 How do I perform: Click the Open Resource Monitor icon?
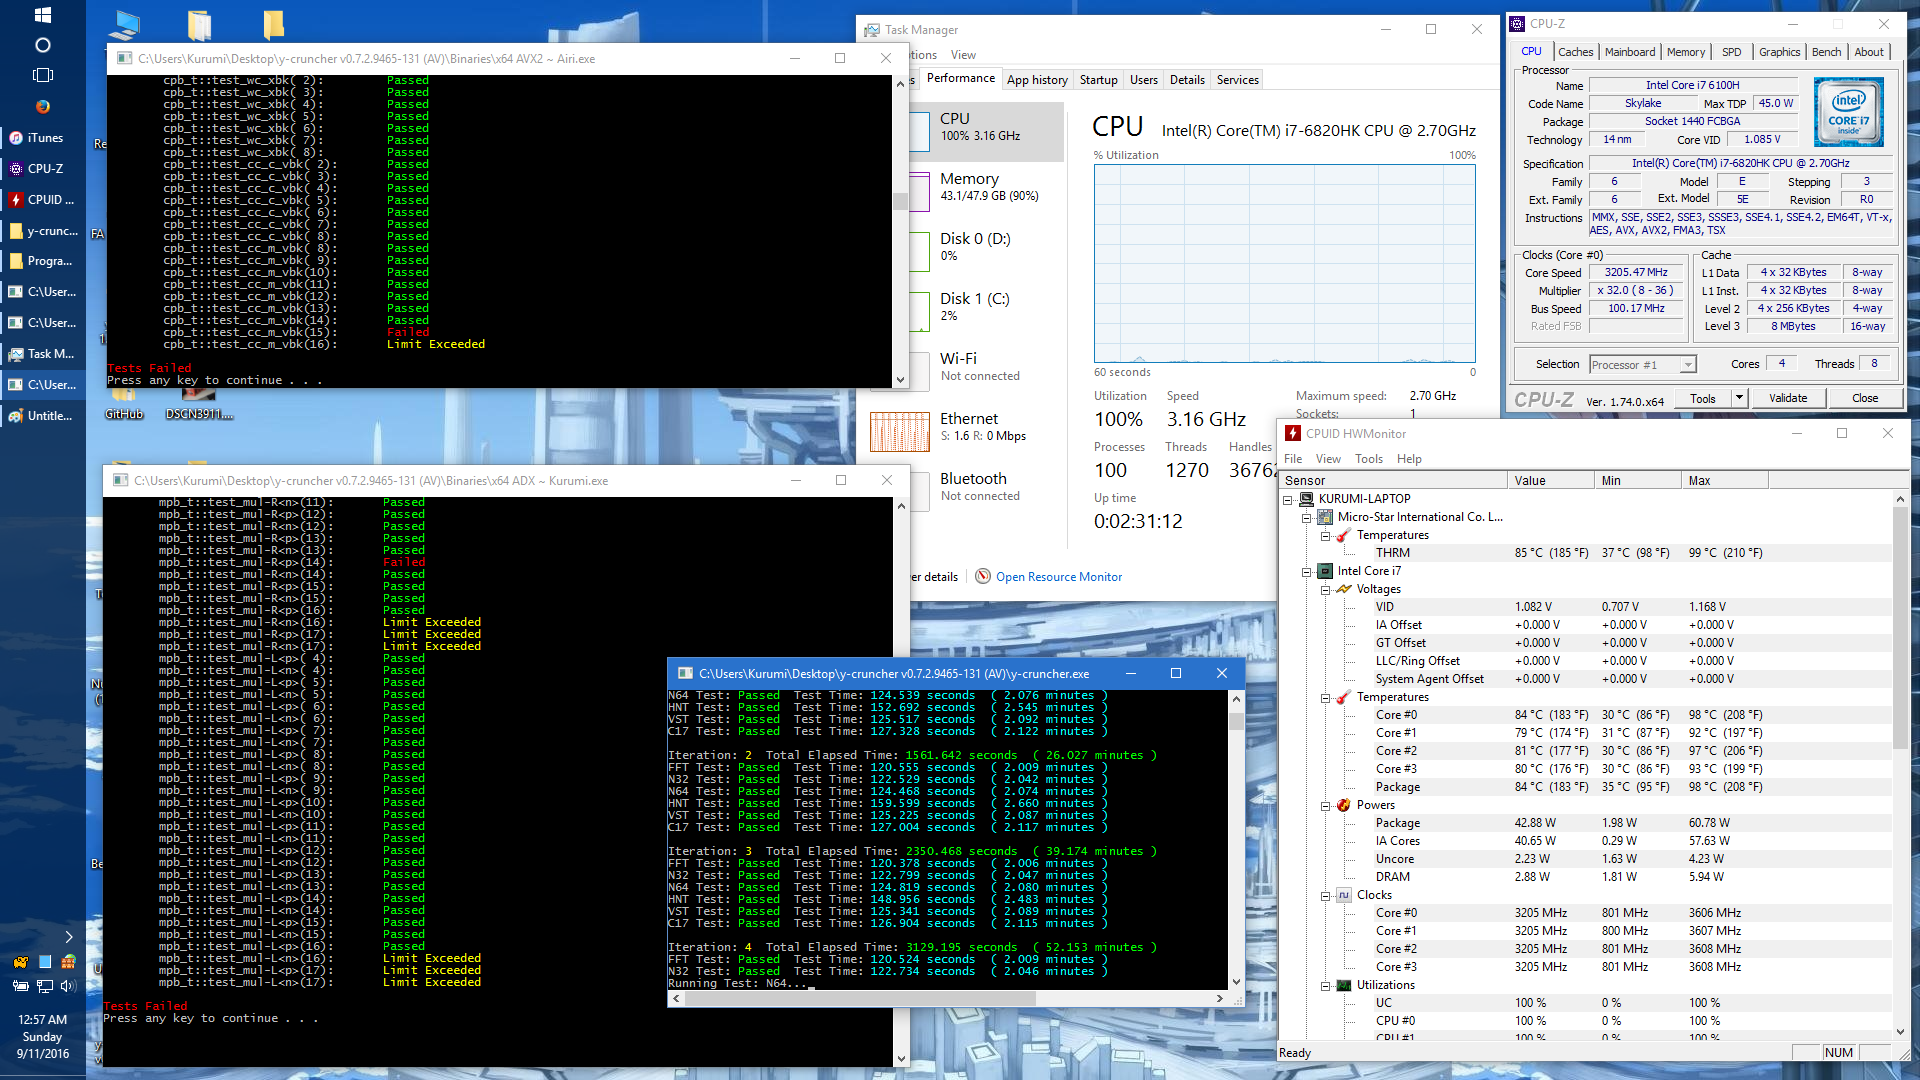pos(983,576)
